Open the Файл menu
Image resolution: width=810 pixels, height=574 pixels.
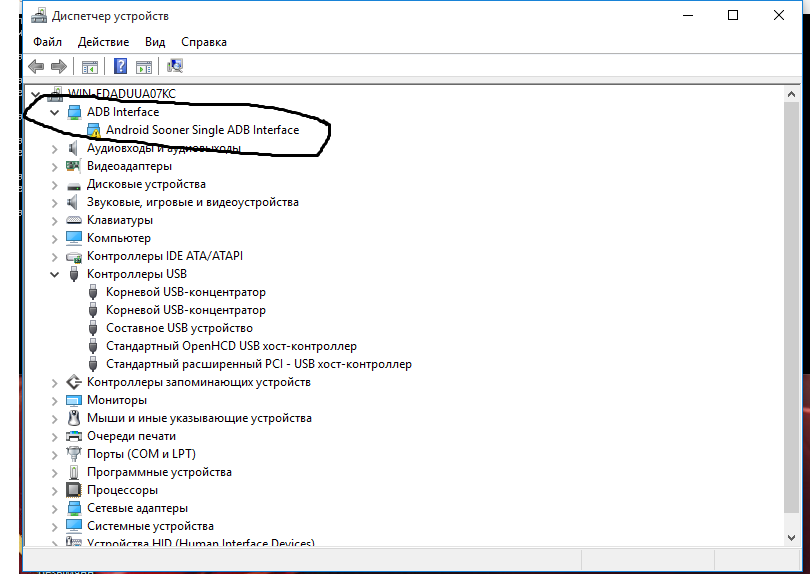[47, 42]
